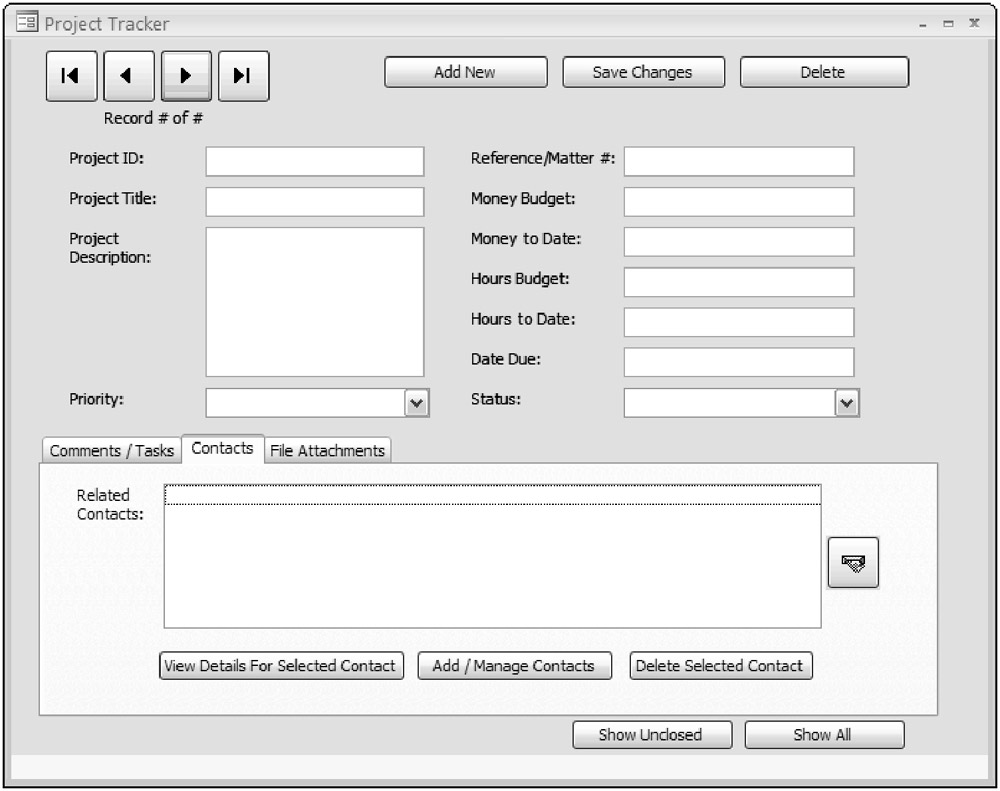This screenshot has width=1000, height=791.
Task: View Details For Selected Contact
Action: coord(281,666)
